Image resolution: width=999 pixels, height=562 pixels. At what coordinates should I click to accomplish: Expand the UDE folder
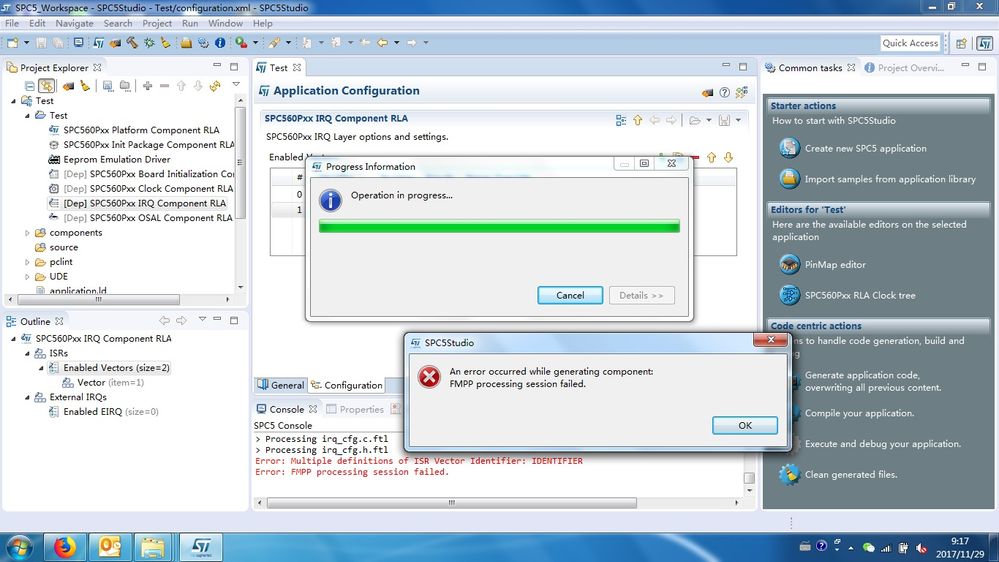(27, 277)
